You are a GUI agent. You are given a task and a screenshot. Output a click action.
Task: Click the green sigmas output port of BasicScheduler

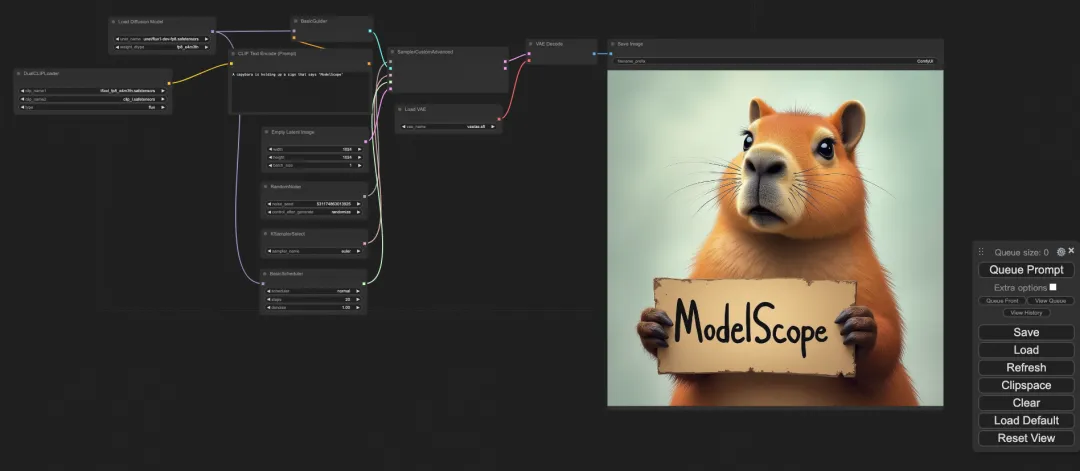click(364, 283)
